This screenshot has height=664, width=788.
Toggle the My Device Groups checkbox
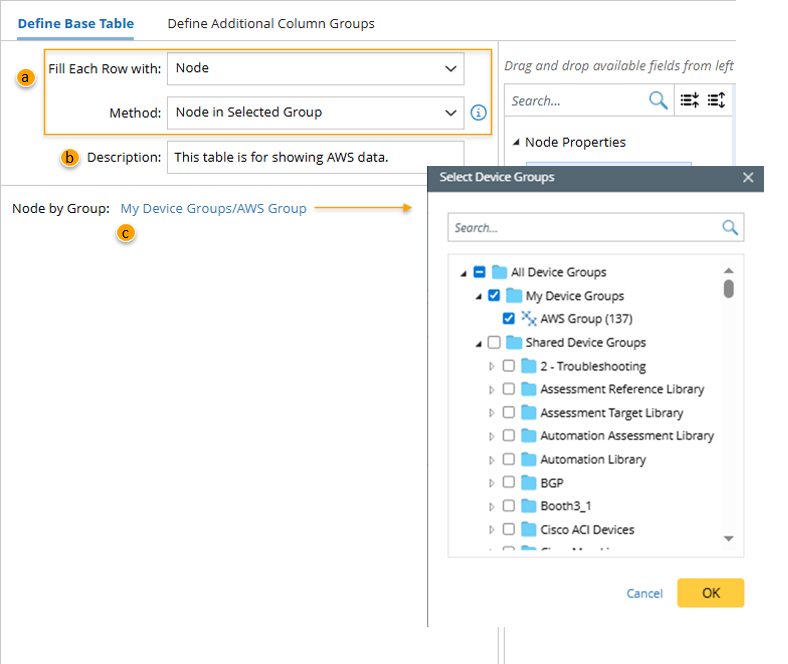pyautogui.click(x=494, y=296)
